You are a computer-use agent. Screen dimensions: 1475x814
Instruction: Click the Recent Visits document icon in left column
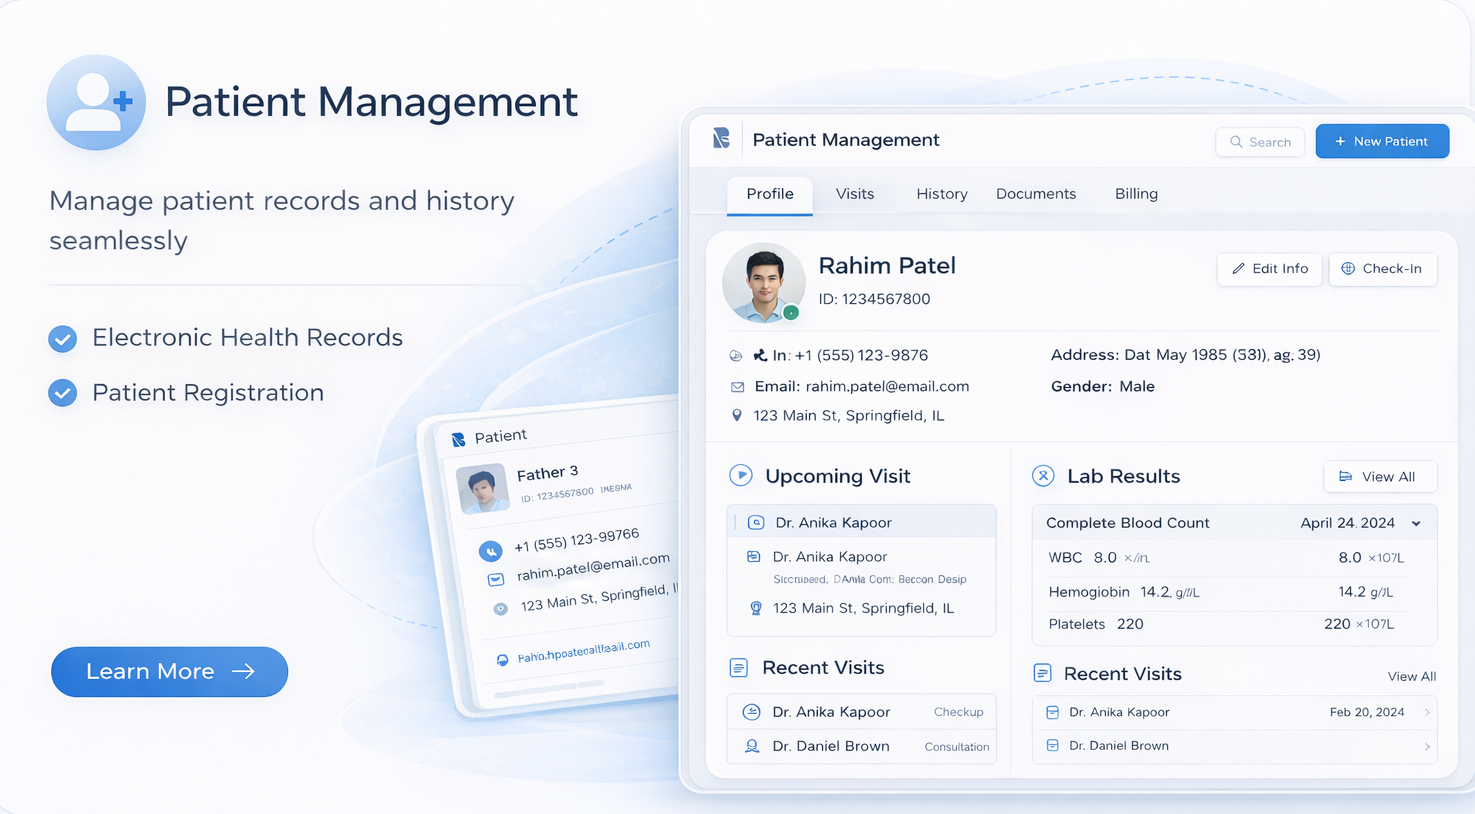[739, 668]
